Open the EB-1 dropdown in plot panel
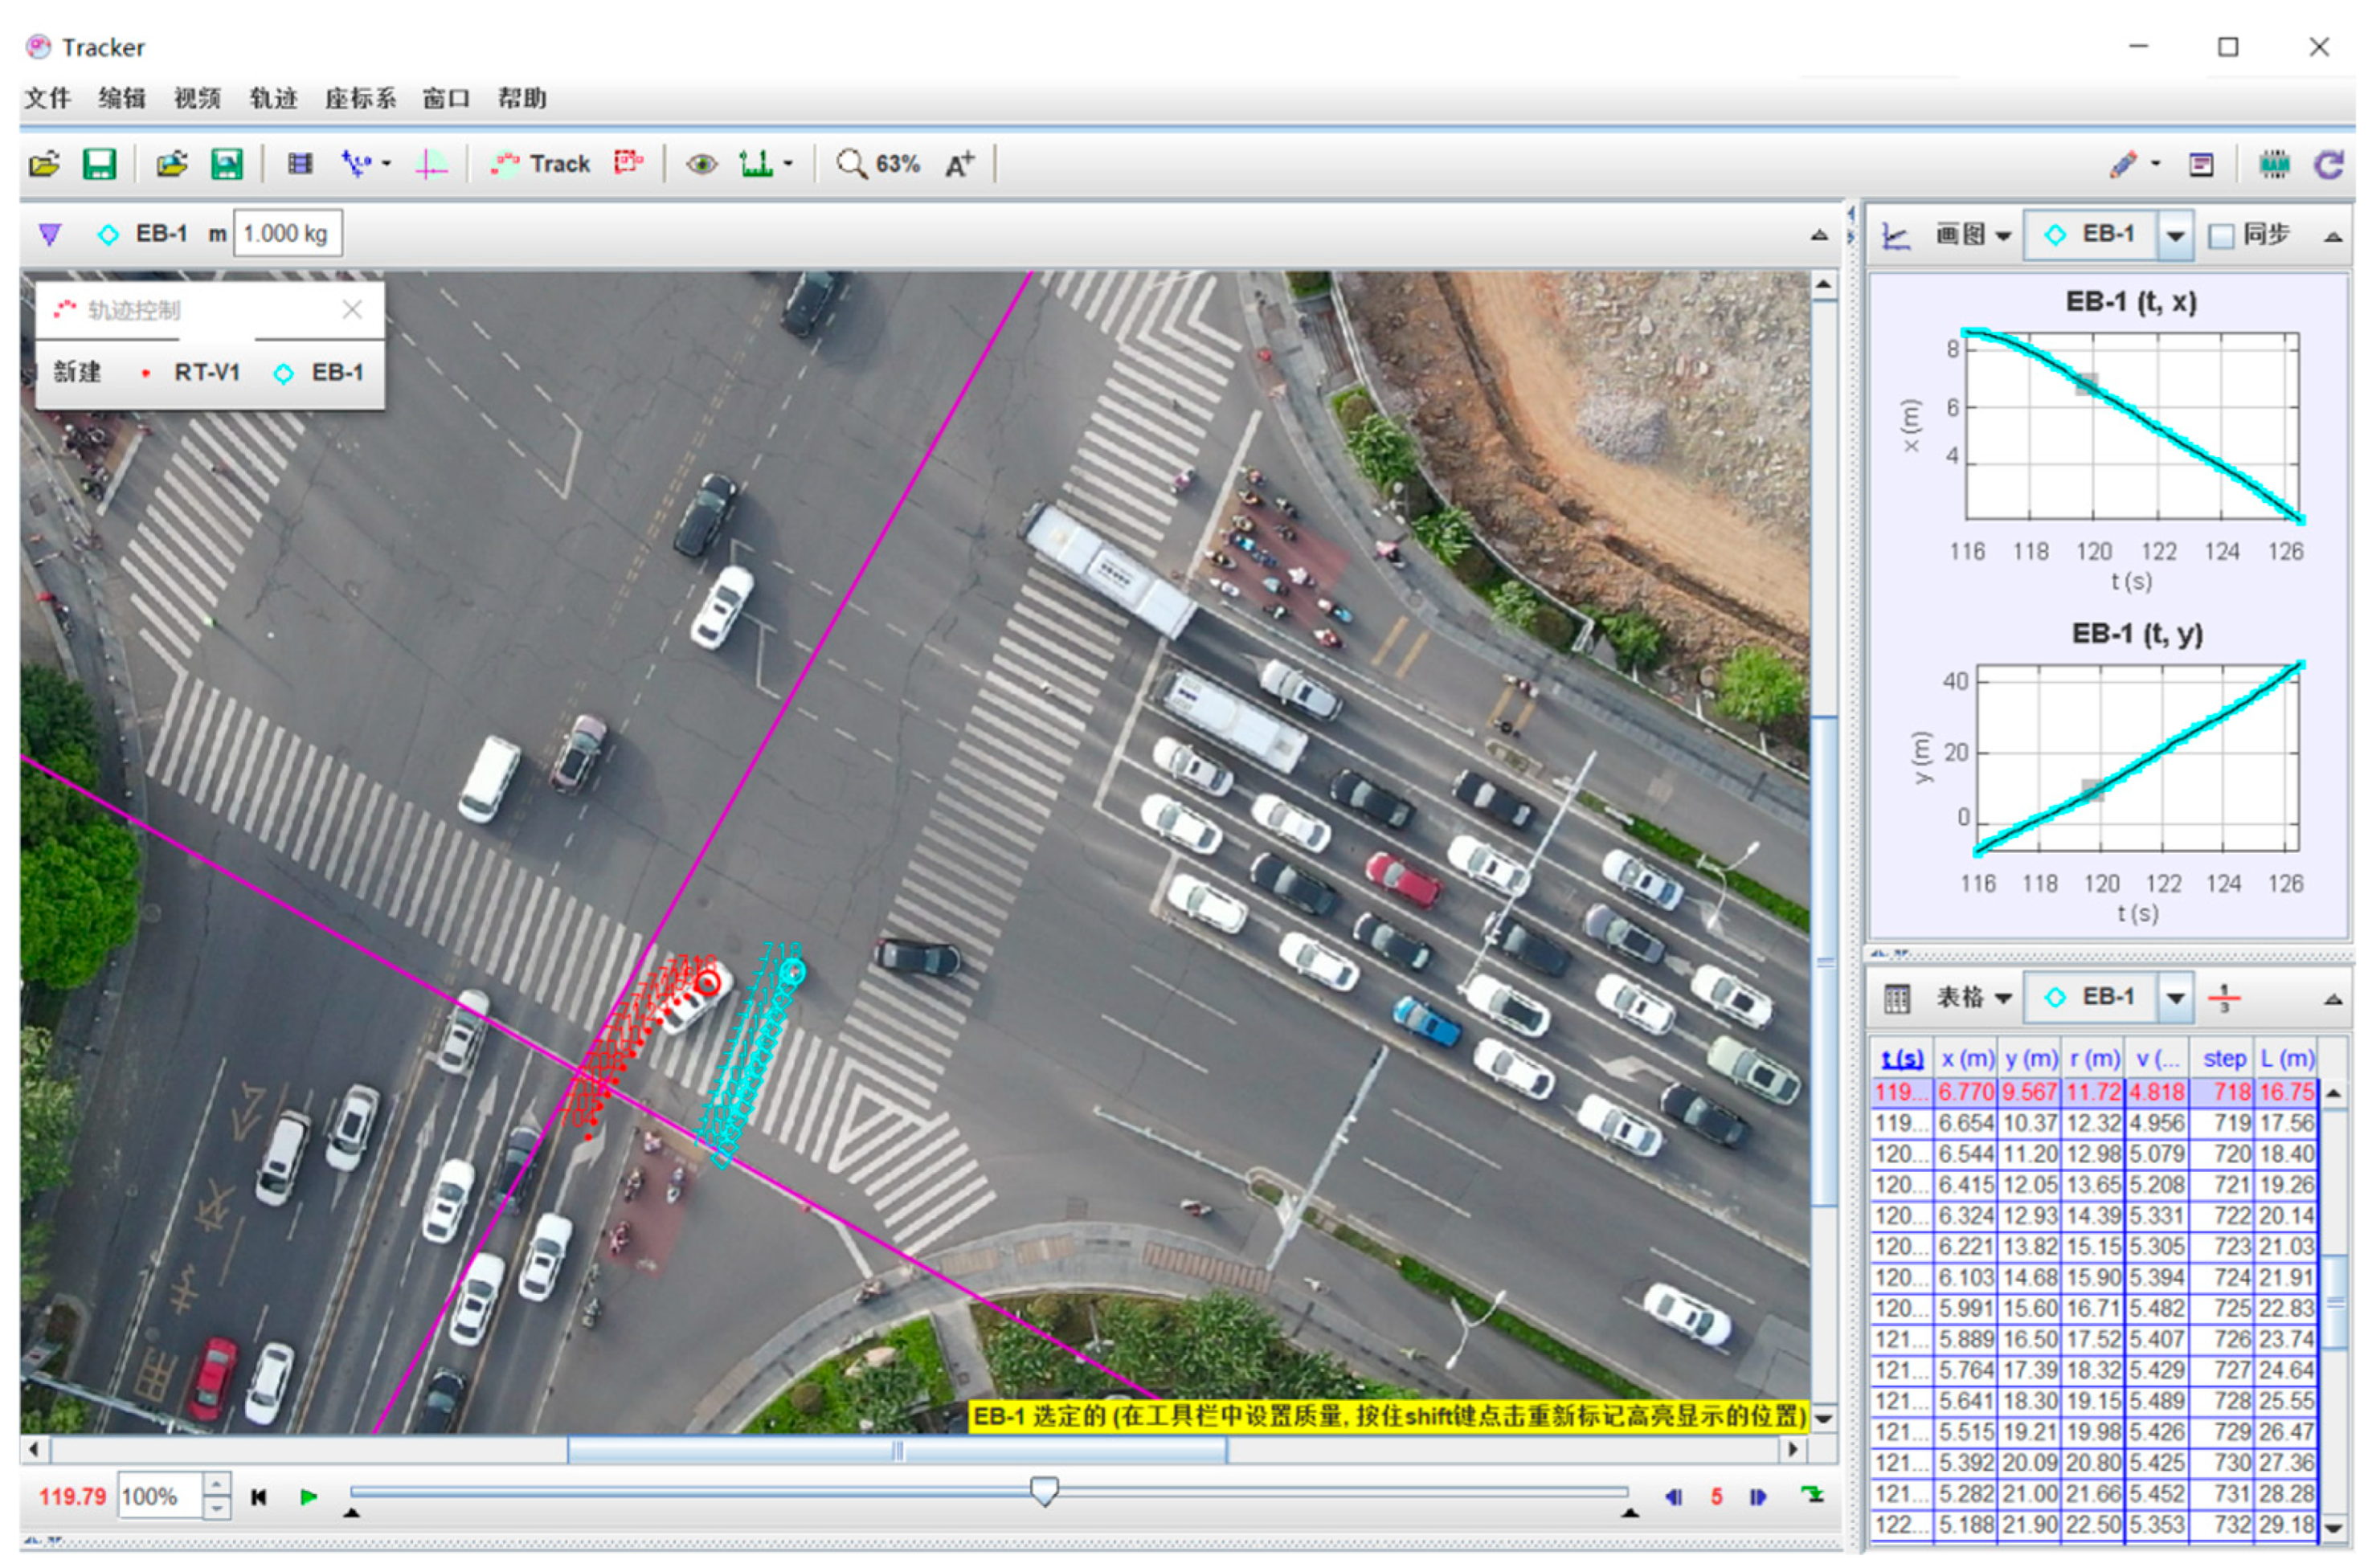Image resolution: width=2368 pixels, height=1568 pixels. point(2175,236)
